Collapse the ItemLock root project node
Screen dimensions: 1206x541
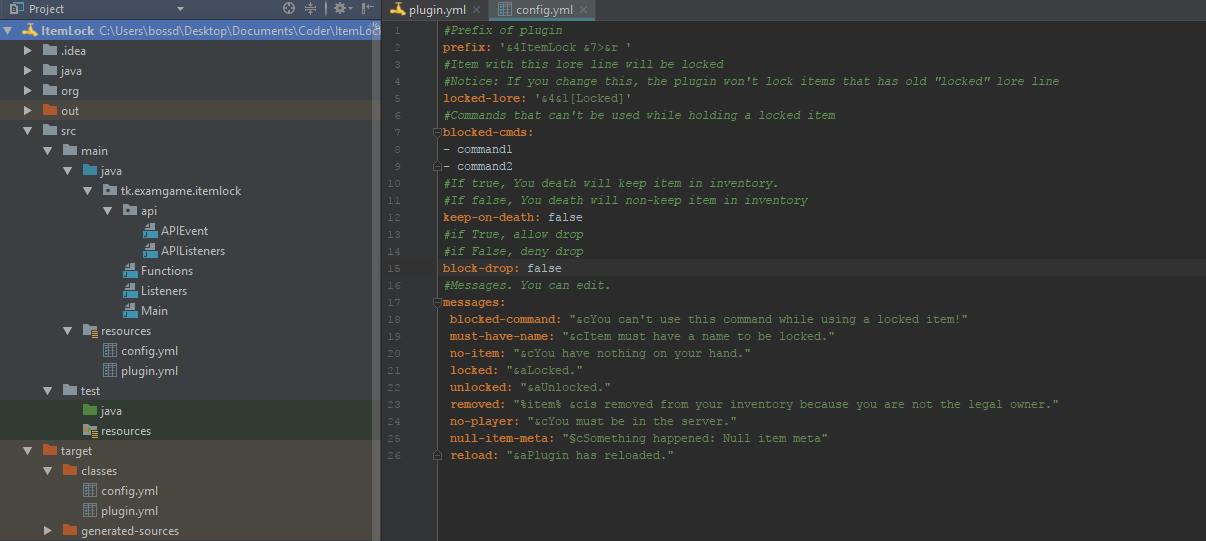(x=9, y=31)
